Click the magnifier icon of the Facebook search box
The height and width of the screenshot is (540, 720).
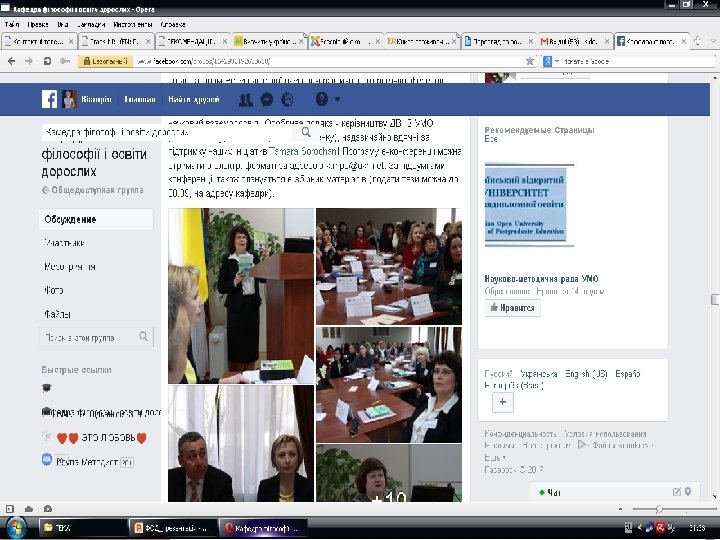click(306, 132)
